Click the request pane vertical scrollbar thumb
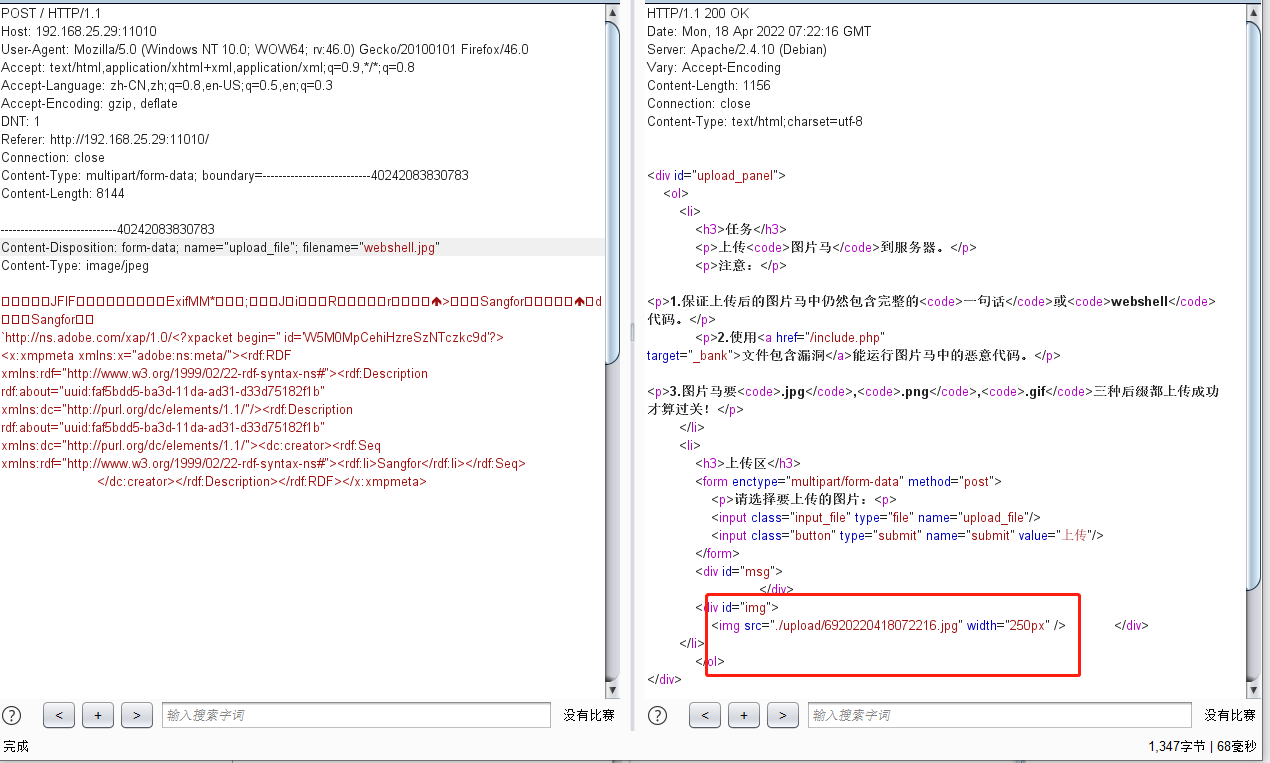Viewport: 1270px width, 763px height. click(x=613, y=194)
